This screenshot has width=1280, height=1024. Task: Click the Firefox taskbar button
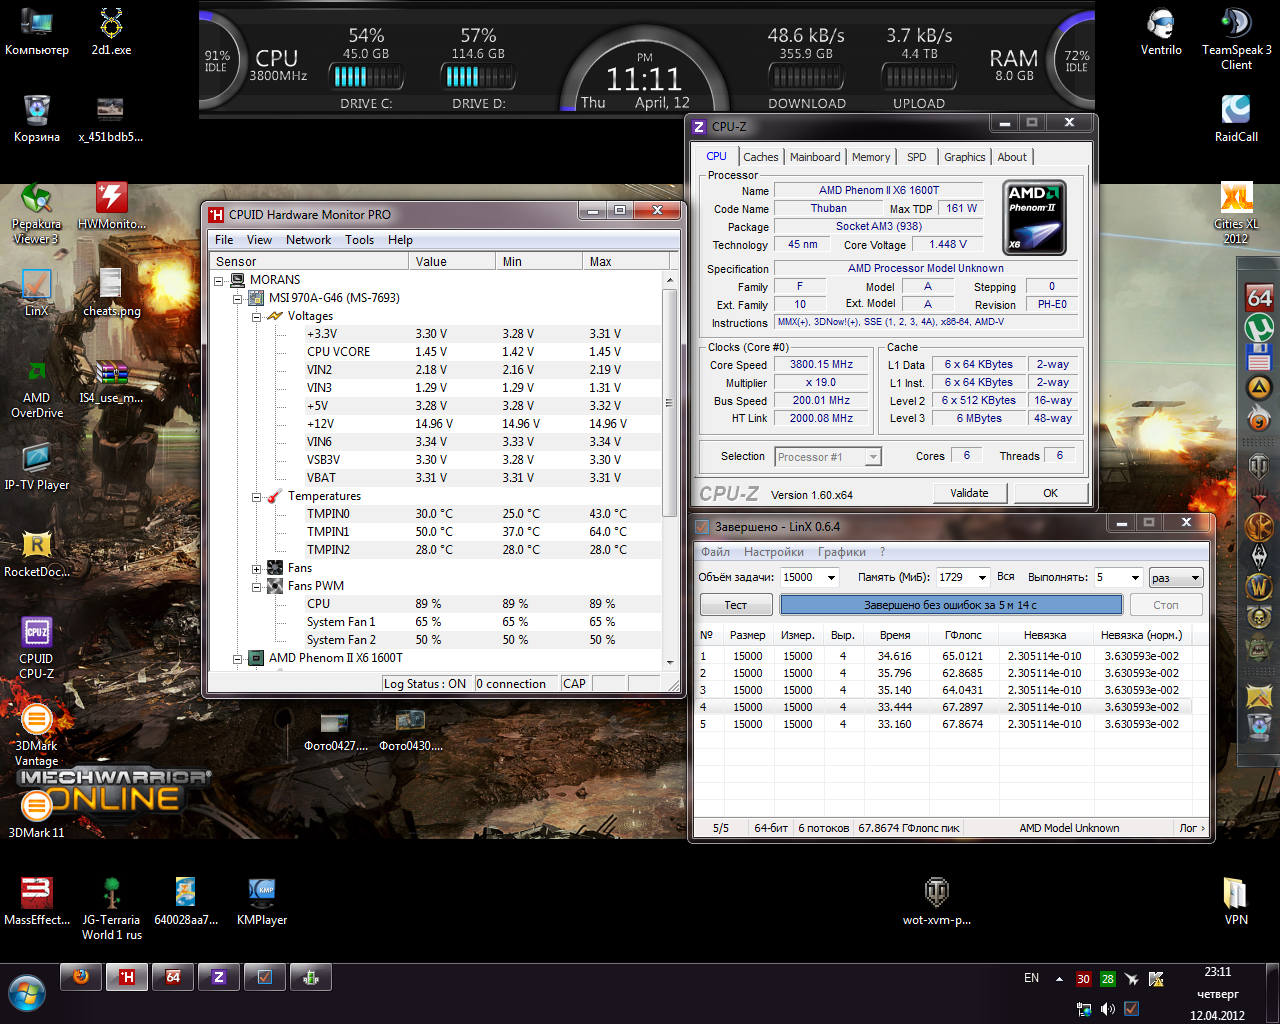(x=82, y=977)
